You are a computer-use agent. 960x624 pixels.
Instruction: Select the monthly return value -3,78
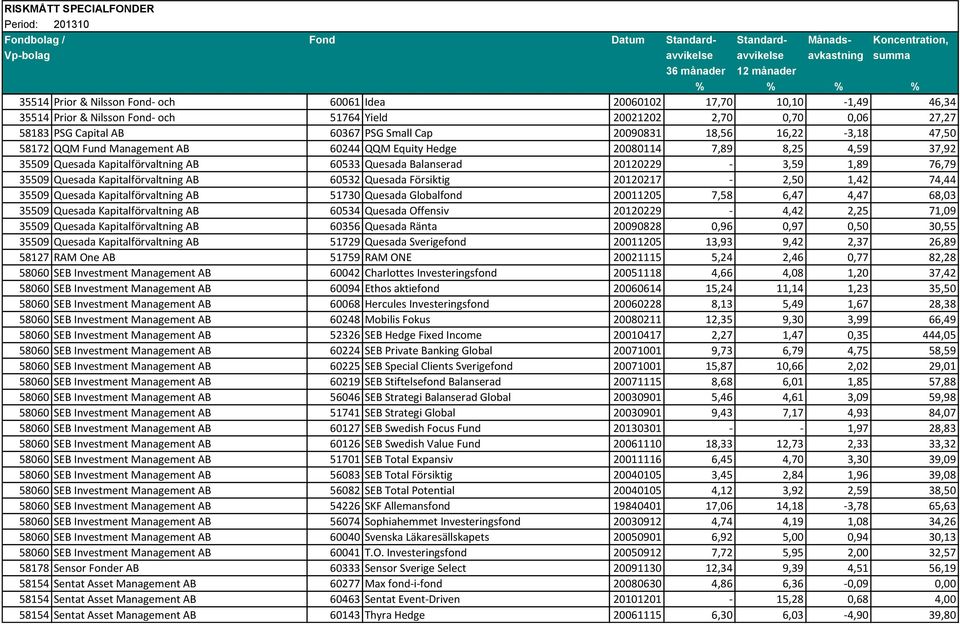point(855,506)
